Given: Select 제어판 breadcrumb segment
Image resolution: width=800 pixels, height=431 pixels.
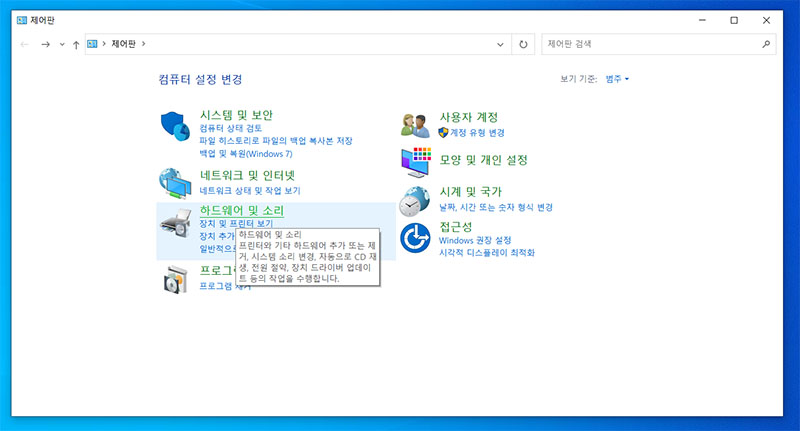Looking at the screenshot, I should point(123,44).
